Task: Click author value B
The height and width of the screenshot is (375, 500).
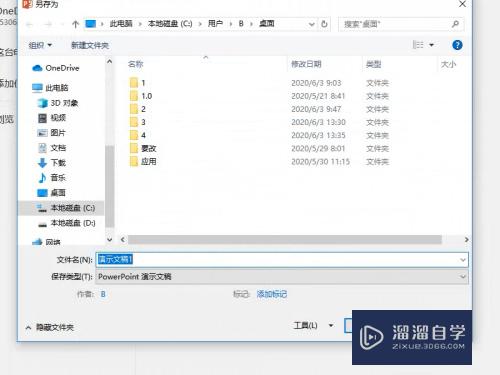Action: point(103,294)
